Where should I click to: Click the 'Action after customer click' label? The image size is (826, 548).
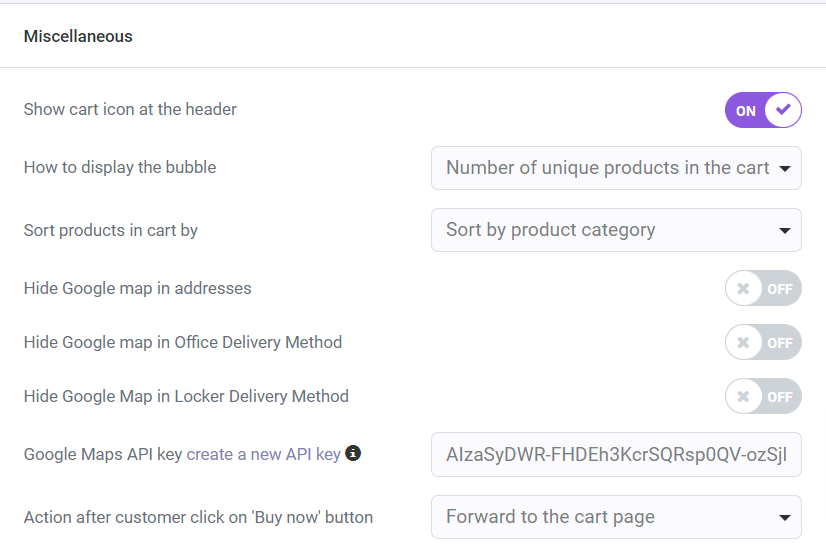198,517
